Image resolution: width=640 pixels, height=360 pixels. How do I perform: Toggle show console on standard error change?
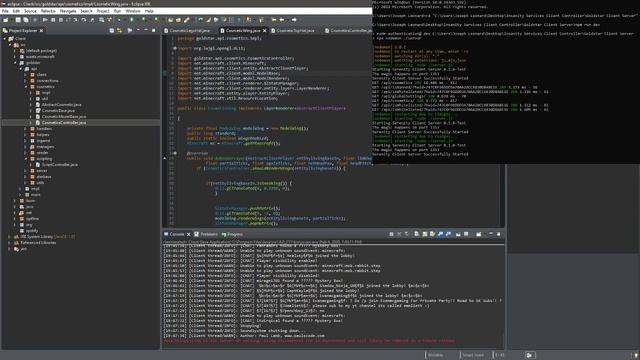(x=448, y=234)
